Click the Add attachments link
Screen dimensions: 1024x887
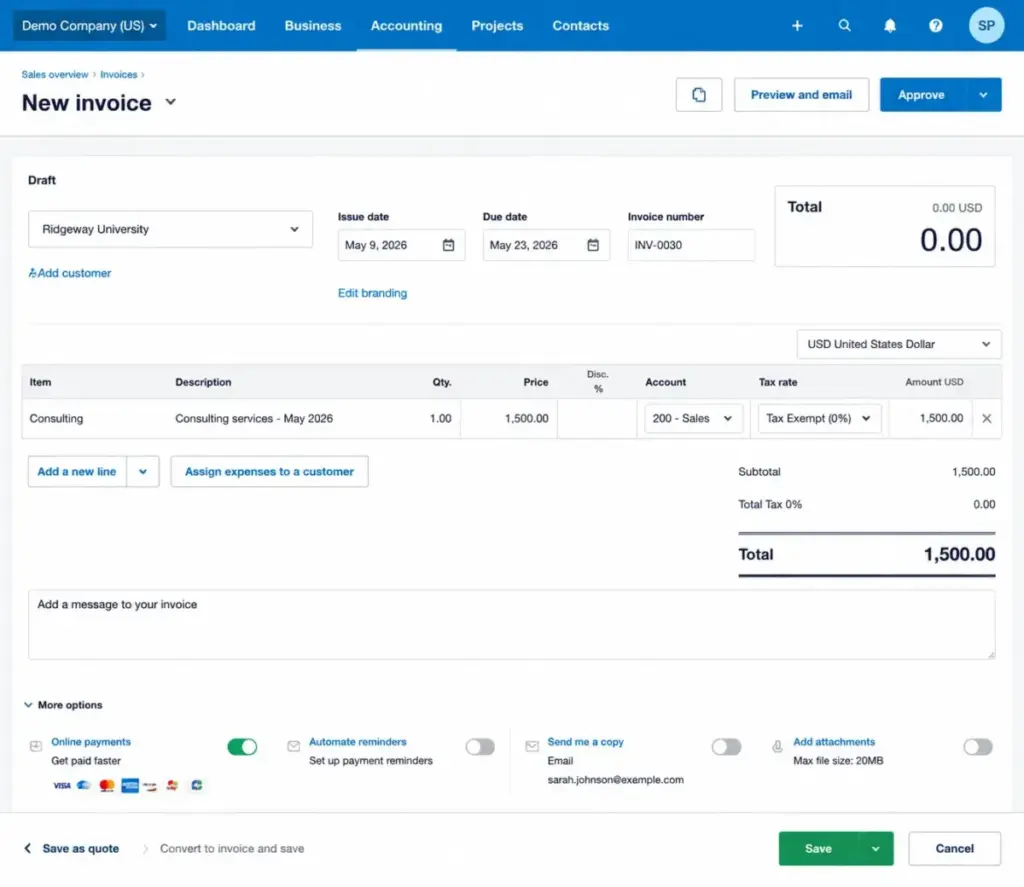click(833, 742)
